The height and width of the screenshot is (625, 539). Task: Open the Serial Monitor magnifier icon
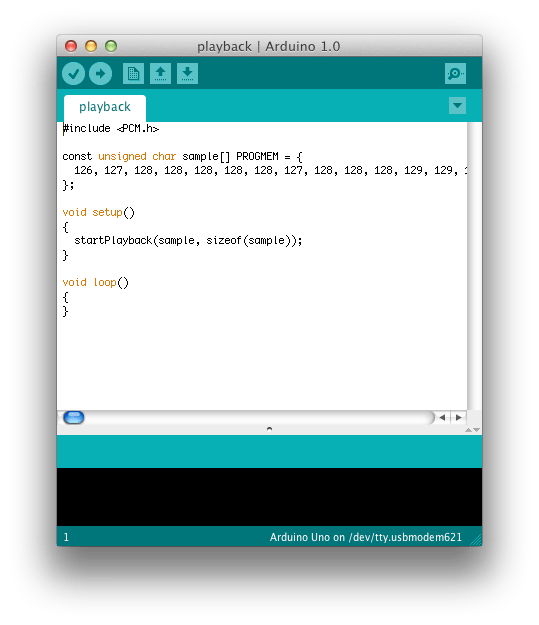455,74
